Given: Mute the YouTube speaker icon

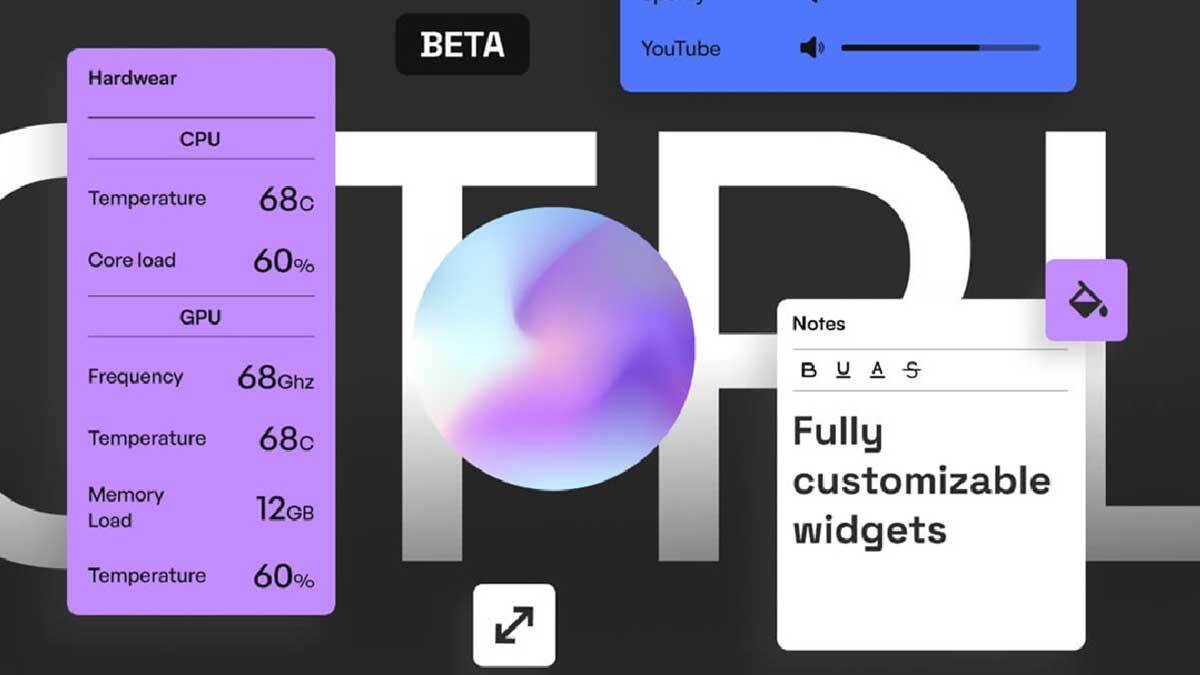Looking at the screenshot, I should coord(812,47).
